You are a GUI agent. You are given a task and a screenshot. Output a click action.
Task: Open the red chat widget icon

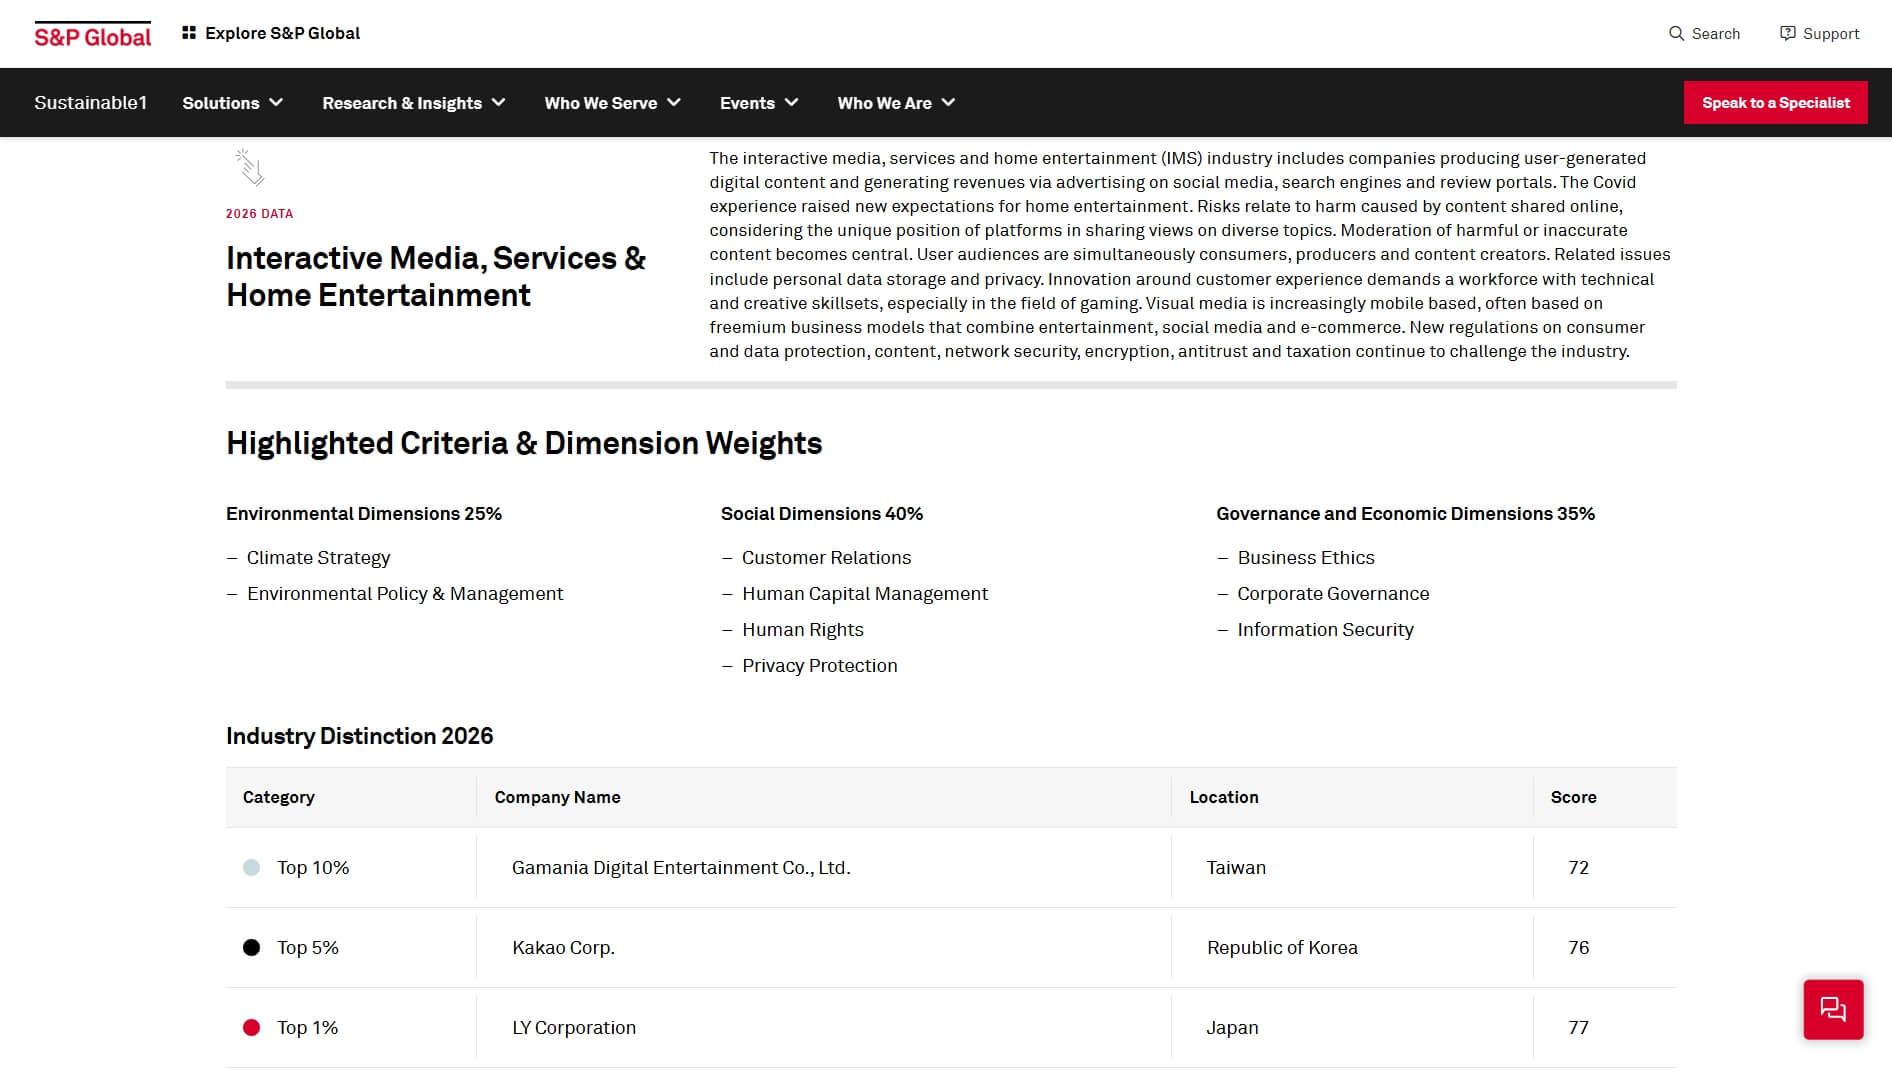pyautogui.click(x=1832, y=1009)
